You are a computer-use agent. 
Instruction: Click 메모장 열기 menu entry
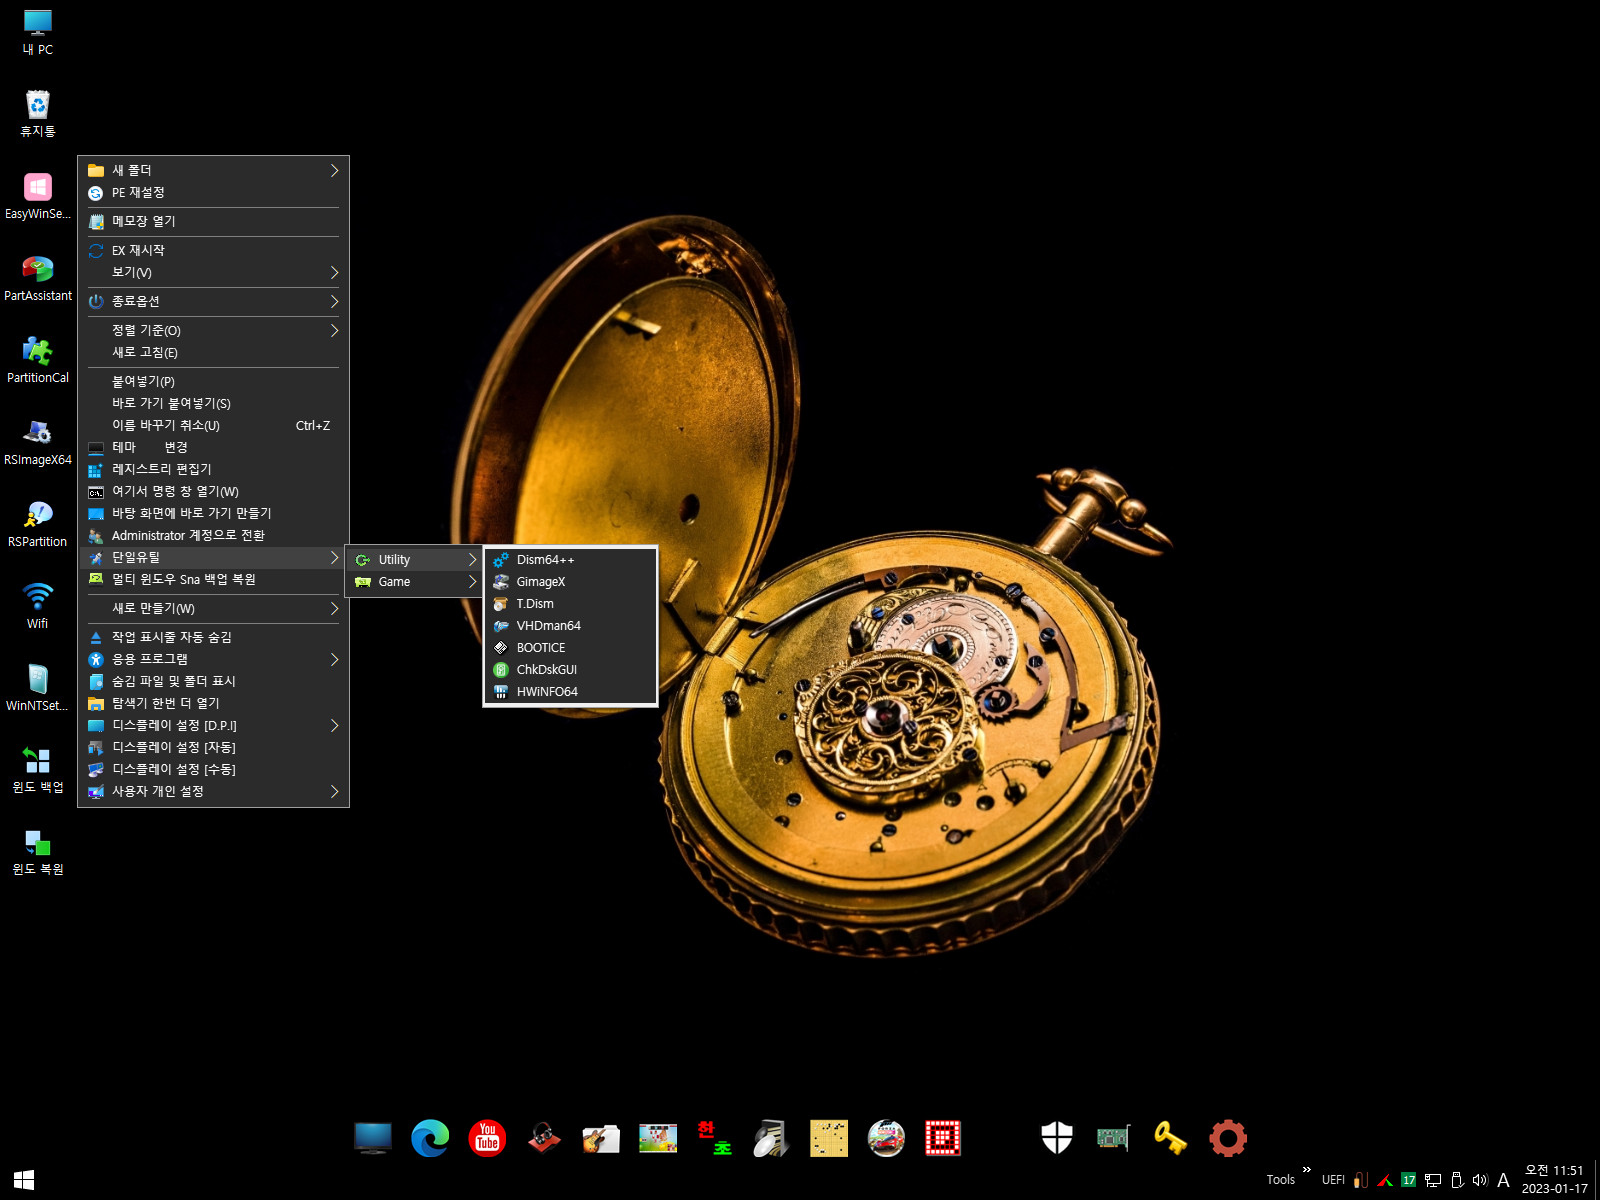tap(213, 222)
